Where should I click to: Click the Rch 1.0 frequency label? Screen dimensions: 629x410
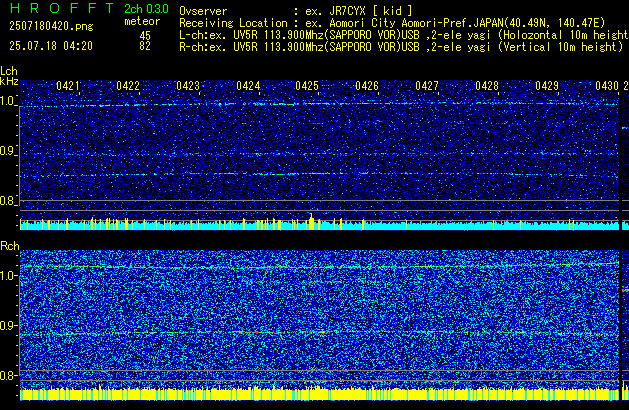[8, 276]
